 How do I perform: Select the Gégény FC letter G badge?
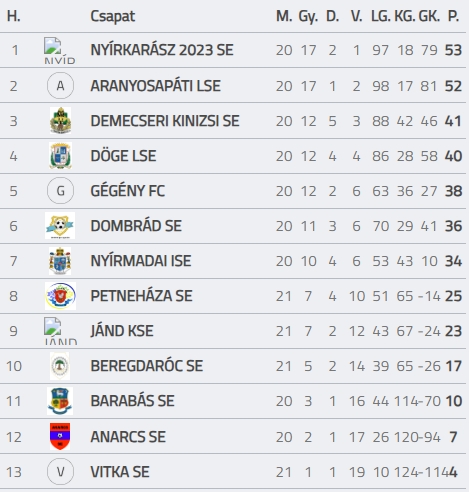(60, 191)
